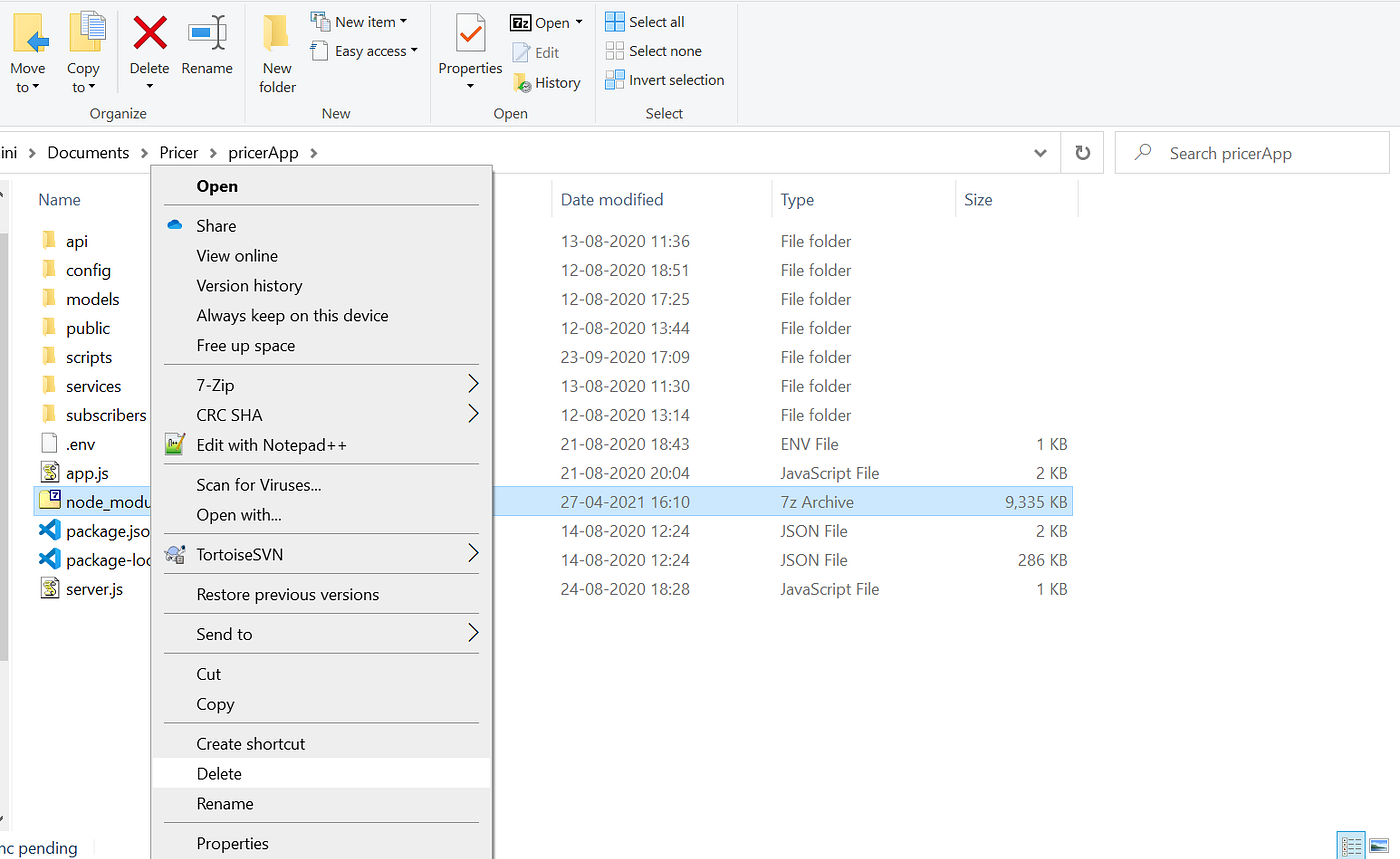Open the address bar history dropdown
Screen dimensions: 1400x859
[x=1040, y=152]
